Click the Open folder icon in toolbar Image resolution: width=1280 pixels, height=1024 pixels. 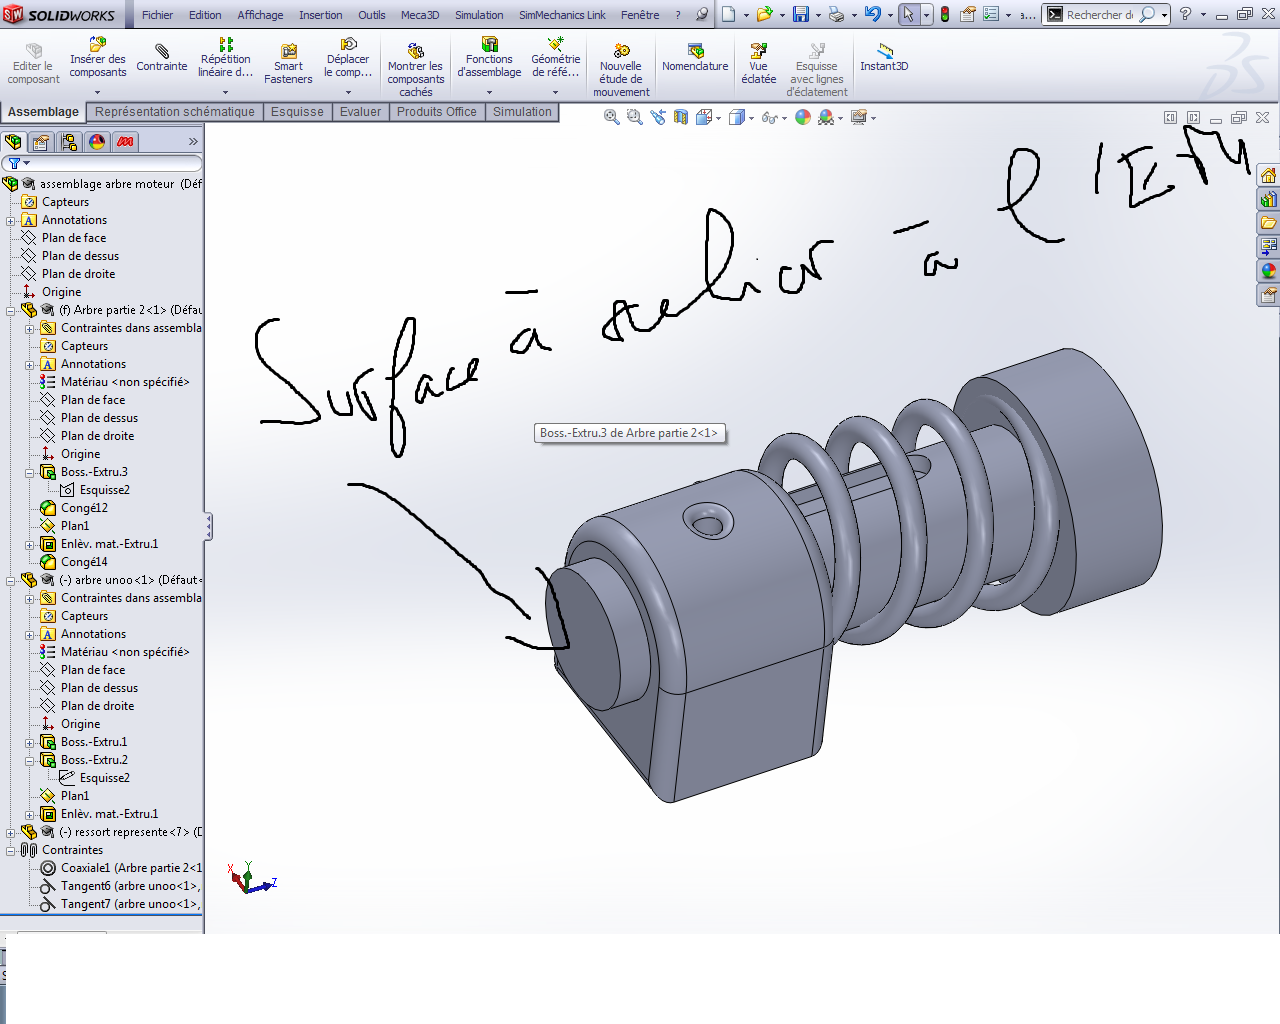[765, 14]
